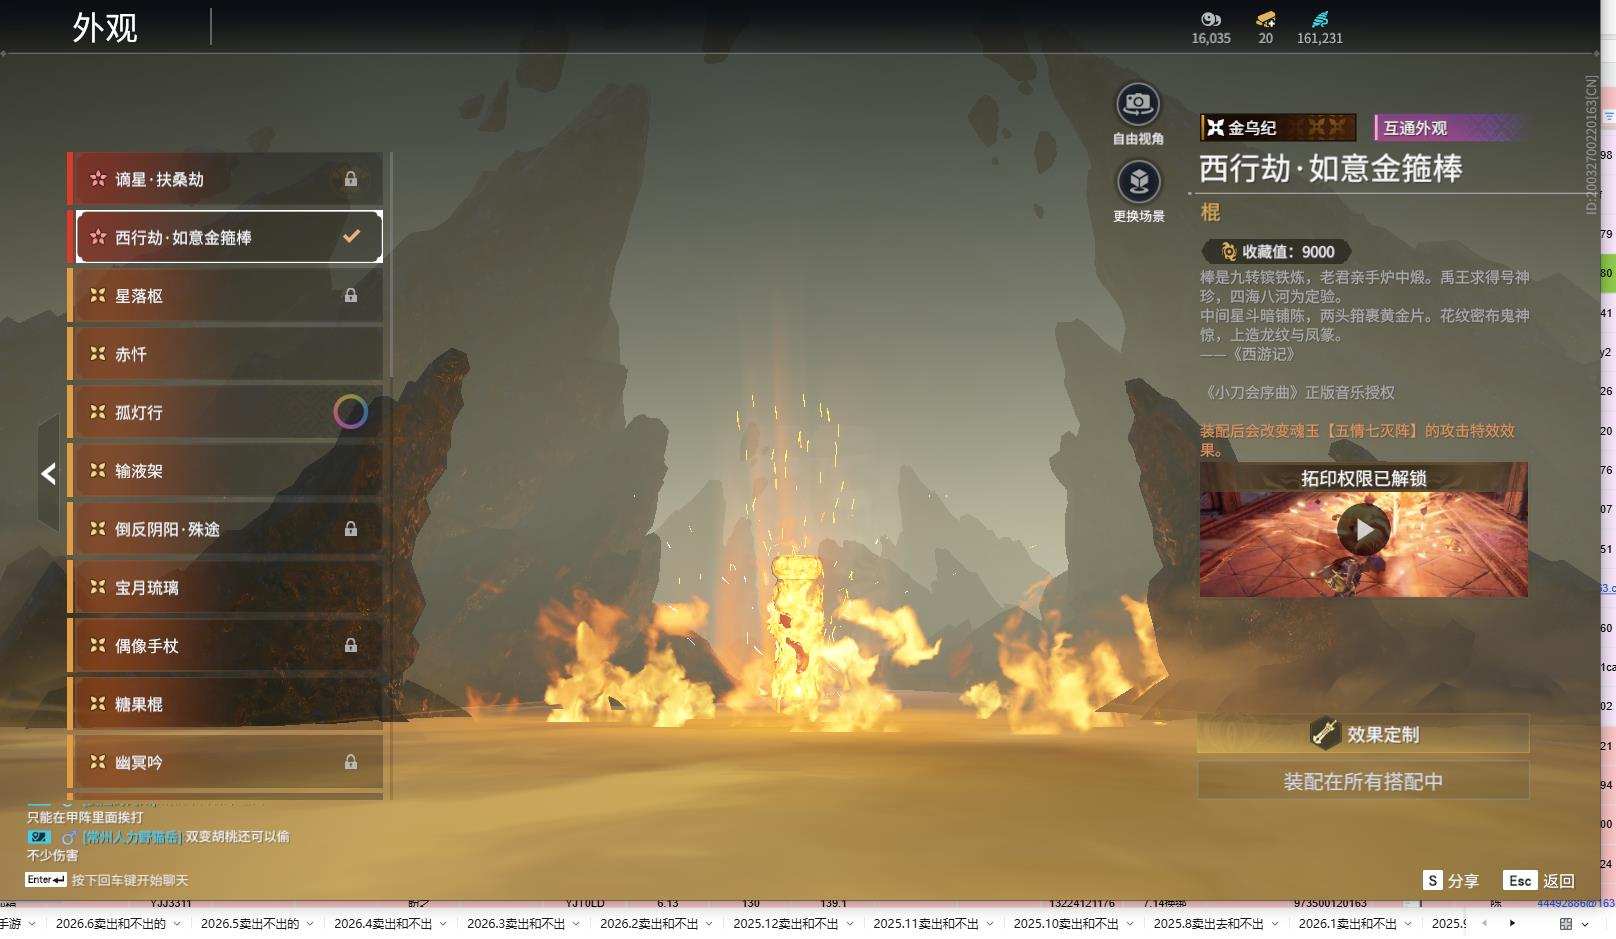Select the 星落枢 skin
The image size is (1616, 939).
[x=226, y=295]
